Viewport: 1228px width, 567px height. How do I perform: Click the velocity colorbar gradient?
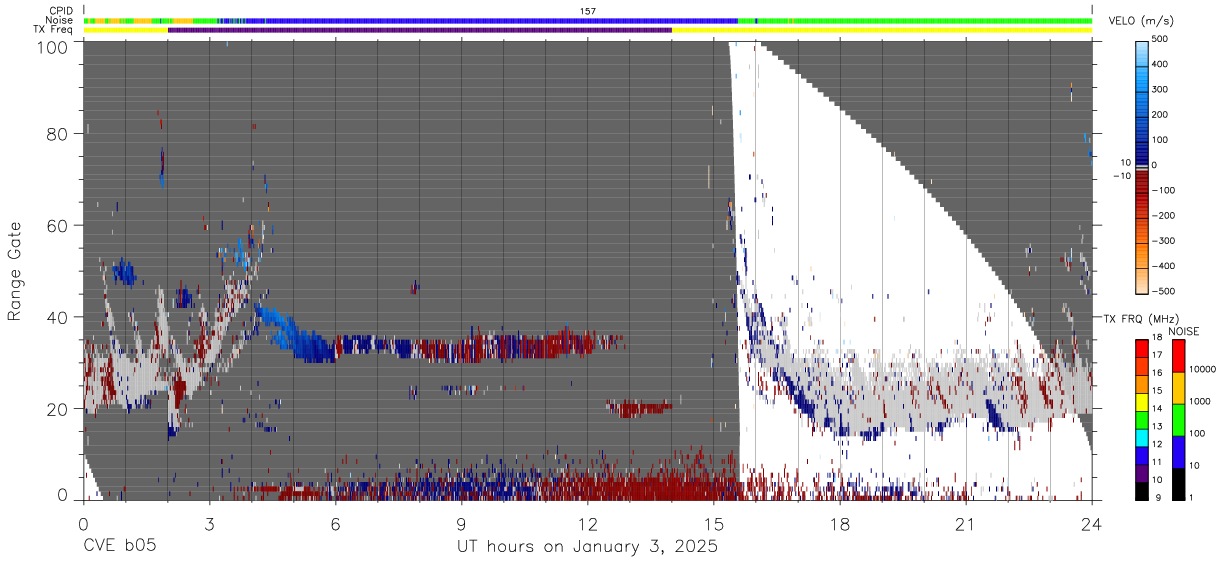1141,167
